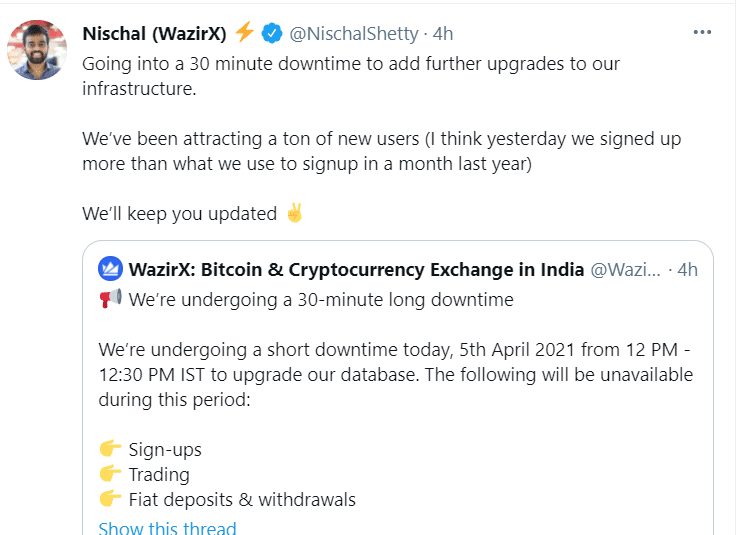The image size is (751, 535).
Task: Click the megaphone emoji in quoted tweet
Action: tap(110, 299)
